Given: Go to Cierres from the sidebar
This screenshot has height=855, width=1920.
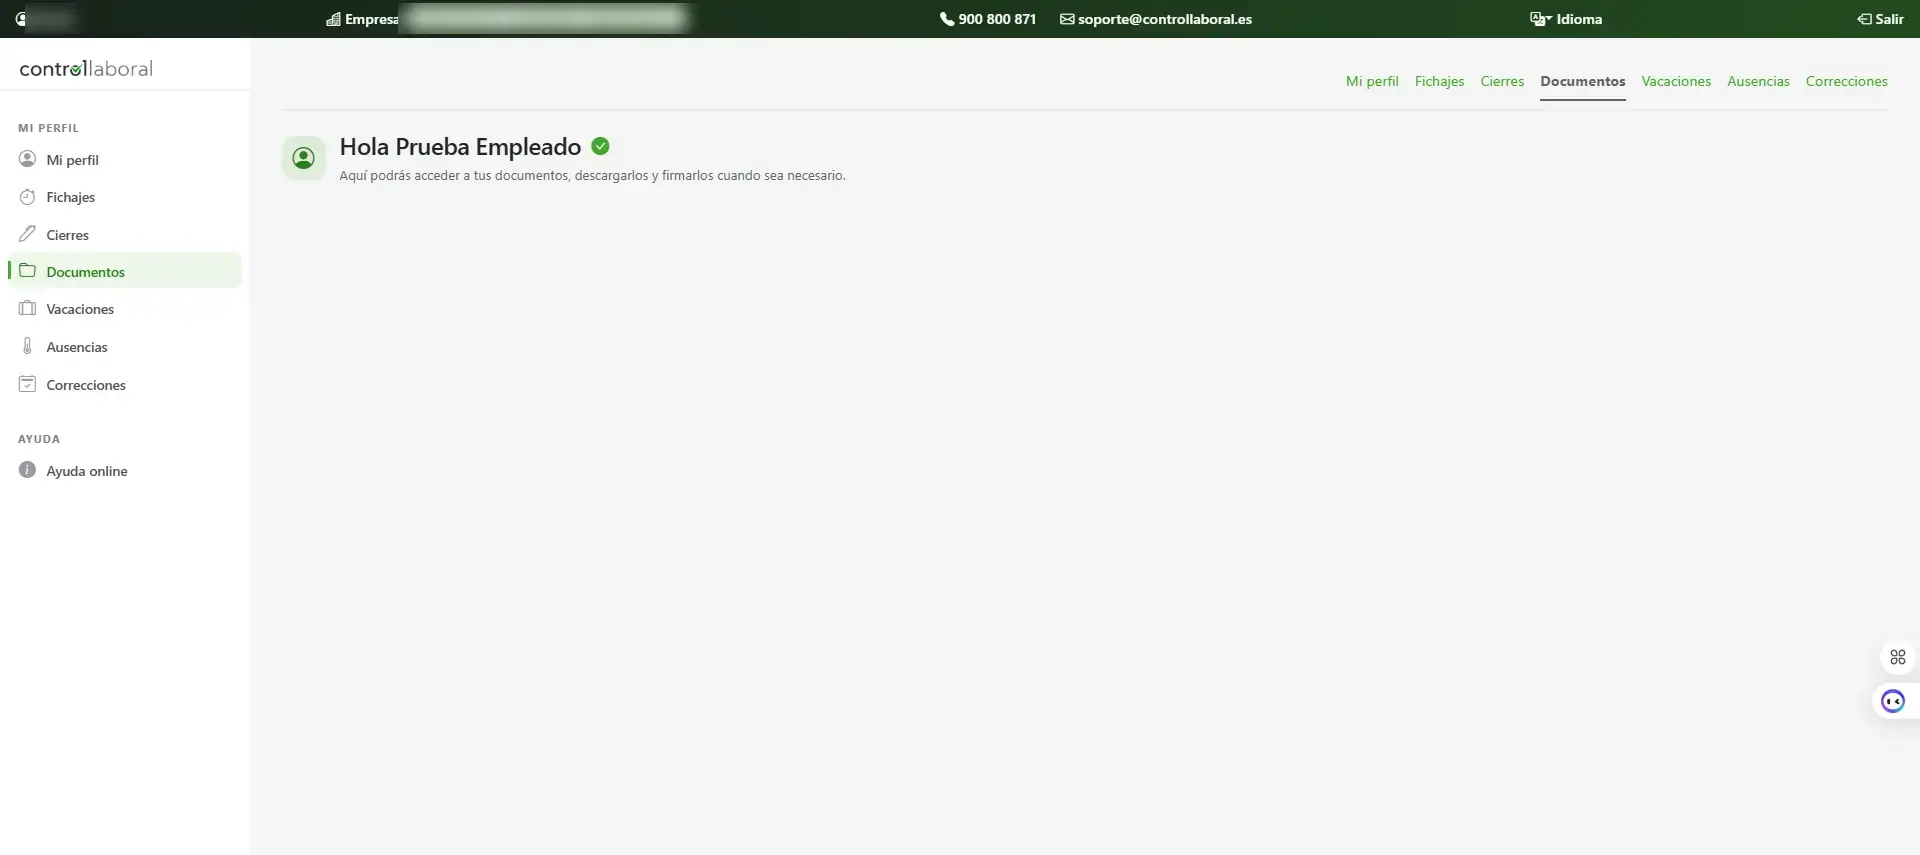Looking at the screenshot, I should (125, 235).
